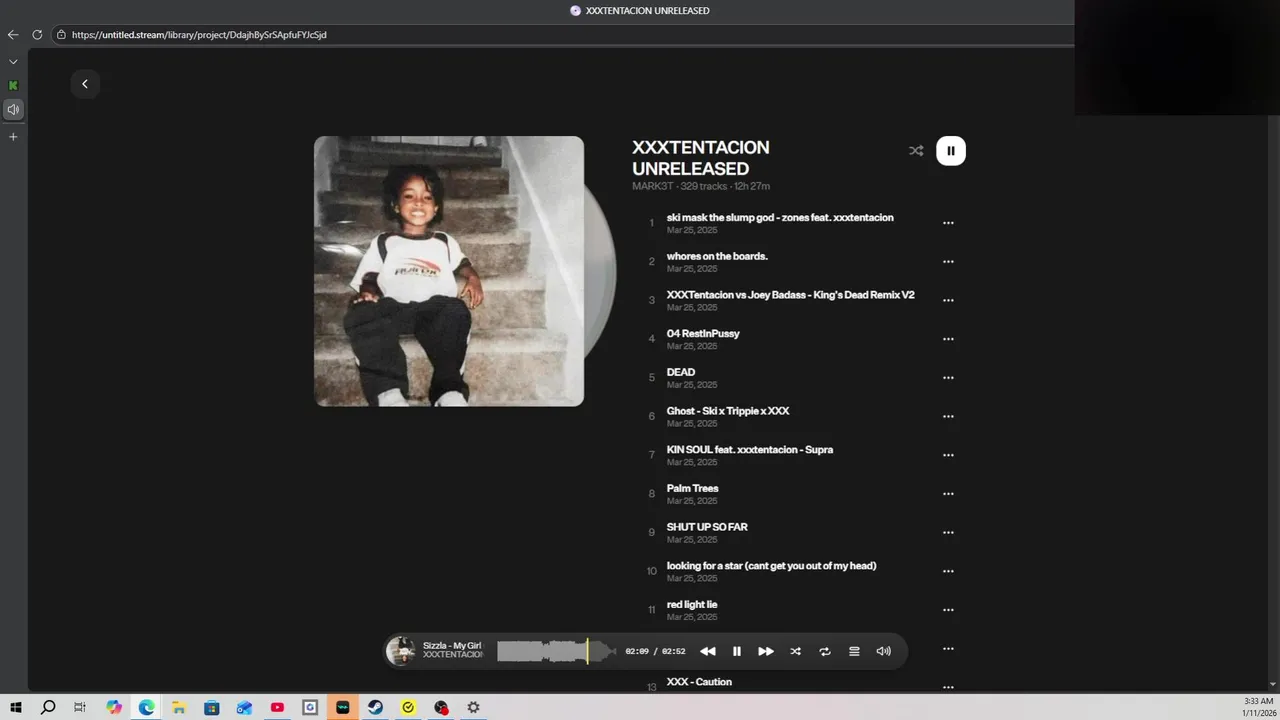Open more menu for Palm Trees

[948, 494]
